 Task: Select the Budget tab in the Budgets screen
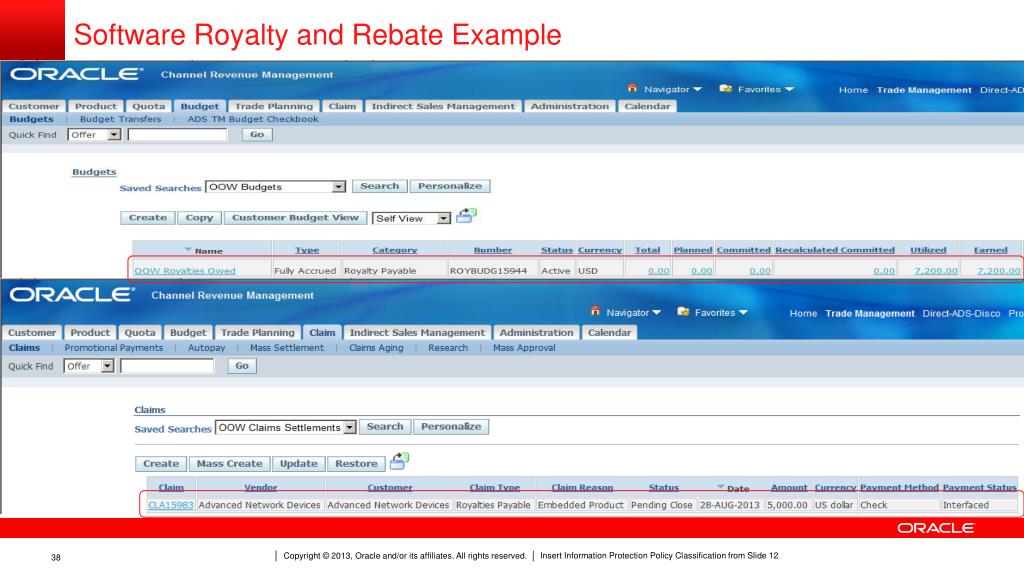[x=200, y=106]
